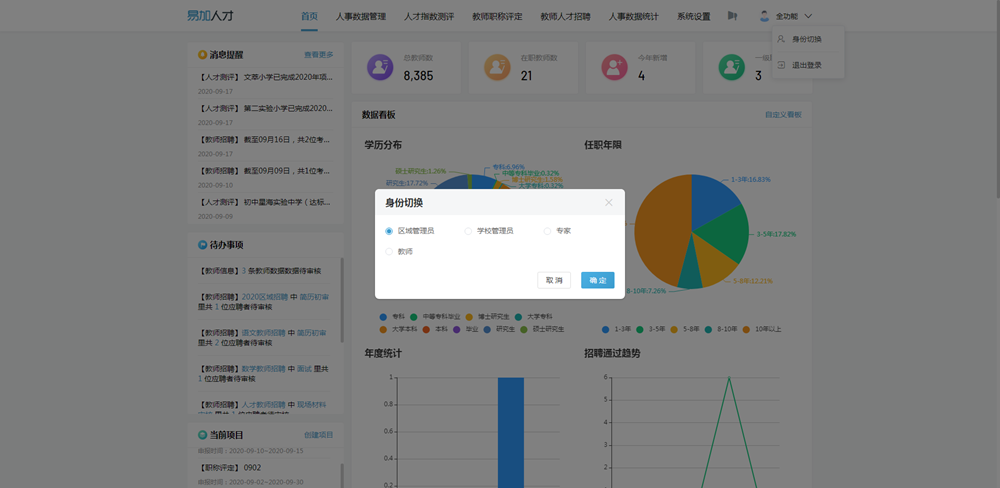1000x488 pixels.
Task: Click the pink 今年新增 icon
Action: [614, 67]
